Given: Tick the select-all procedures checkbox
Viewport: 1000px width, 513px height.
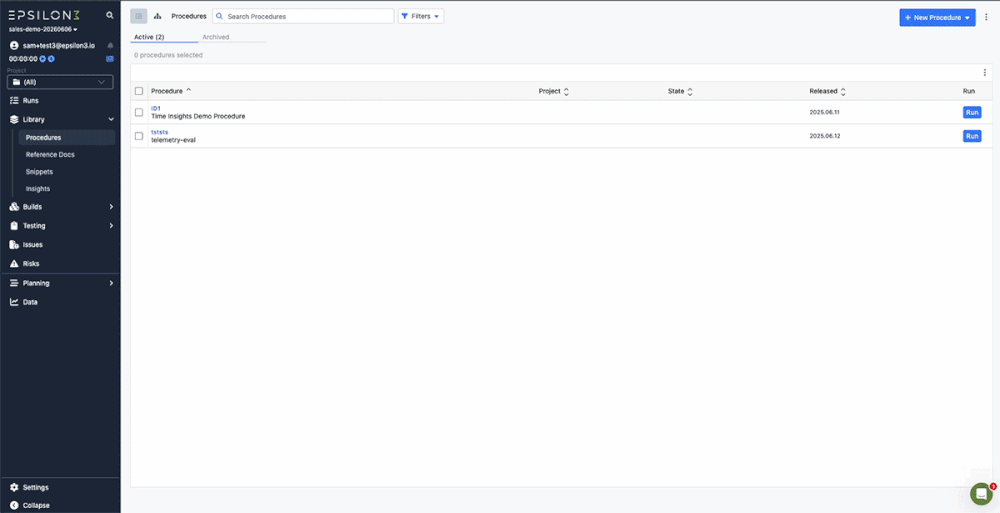Looking at the screenshot, I should tap(139, 91).
